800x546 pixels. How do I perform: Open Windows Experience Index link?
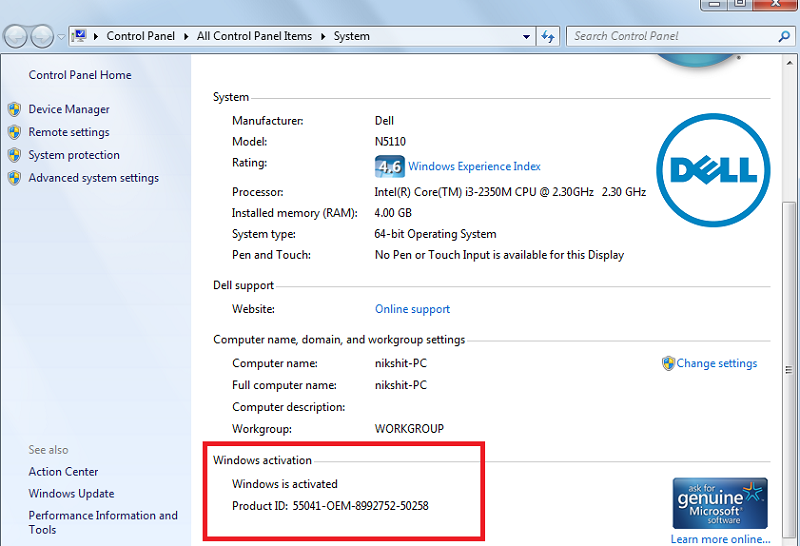tap(474, 166)
